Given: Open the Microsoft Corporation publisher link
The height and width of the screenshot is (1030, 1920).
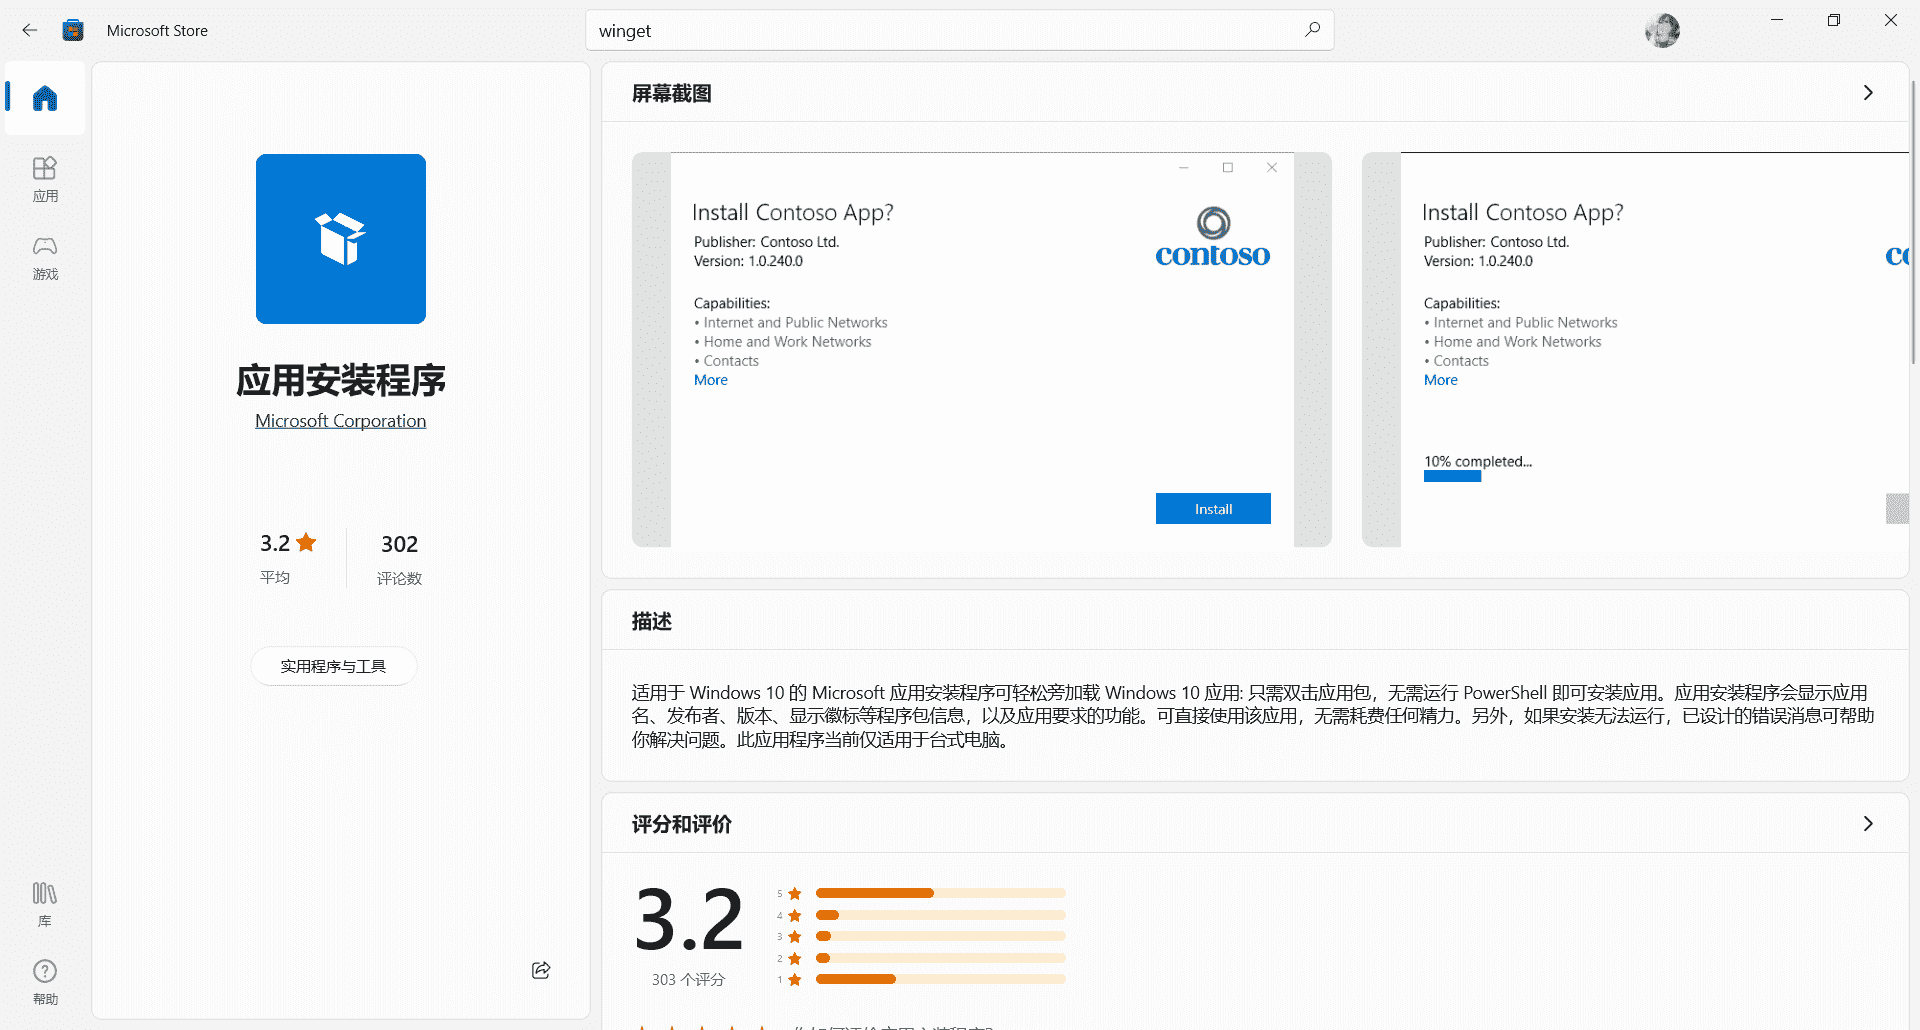Looking at the screenshot, I should (341, 421).
